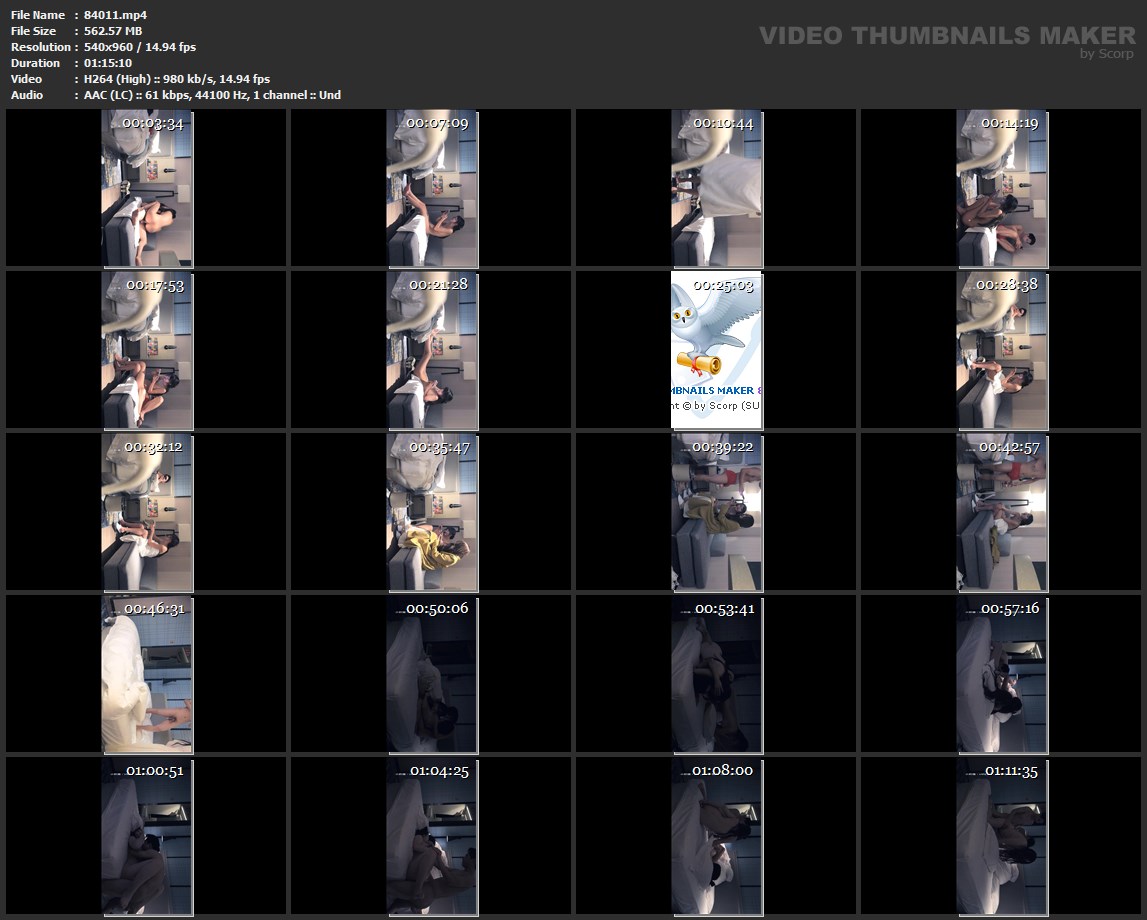The width and height of the screenshot is (1147, 920).
Task: Click the thumbnail at 00:17:53
Action: pyautogui.click(x=147, y=350)
